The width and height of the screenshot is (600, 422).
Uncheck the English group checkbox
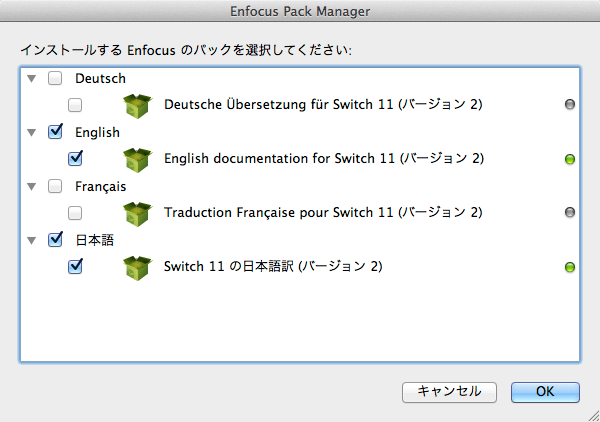click(x=55, y=132)
